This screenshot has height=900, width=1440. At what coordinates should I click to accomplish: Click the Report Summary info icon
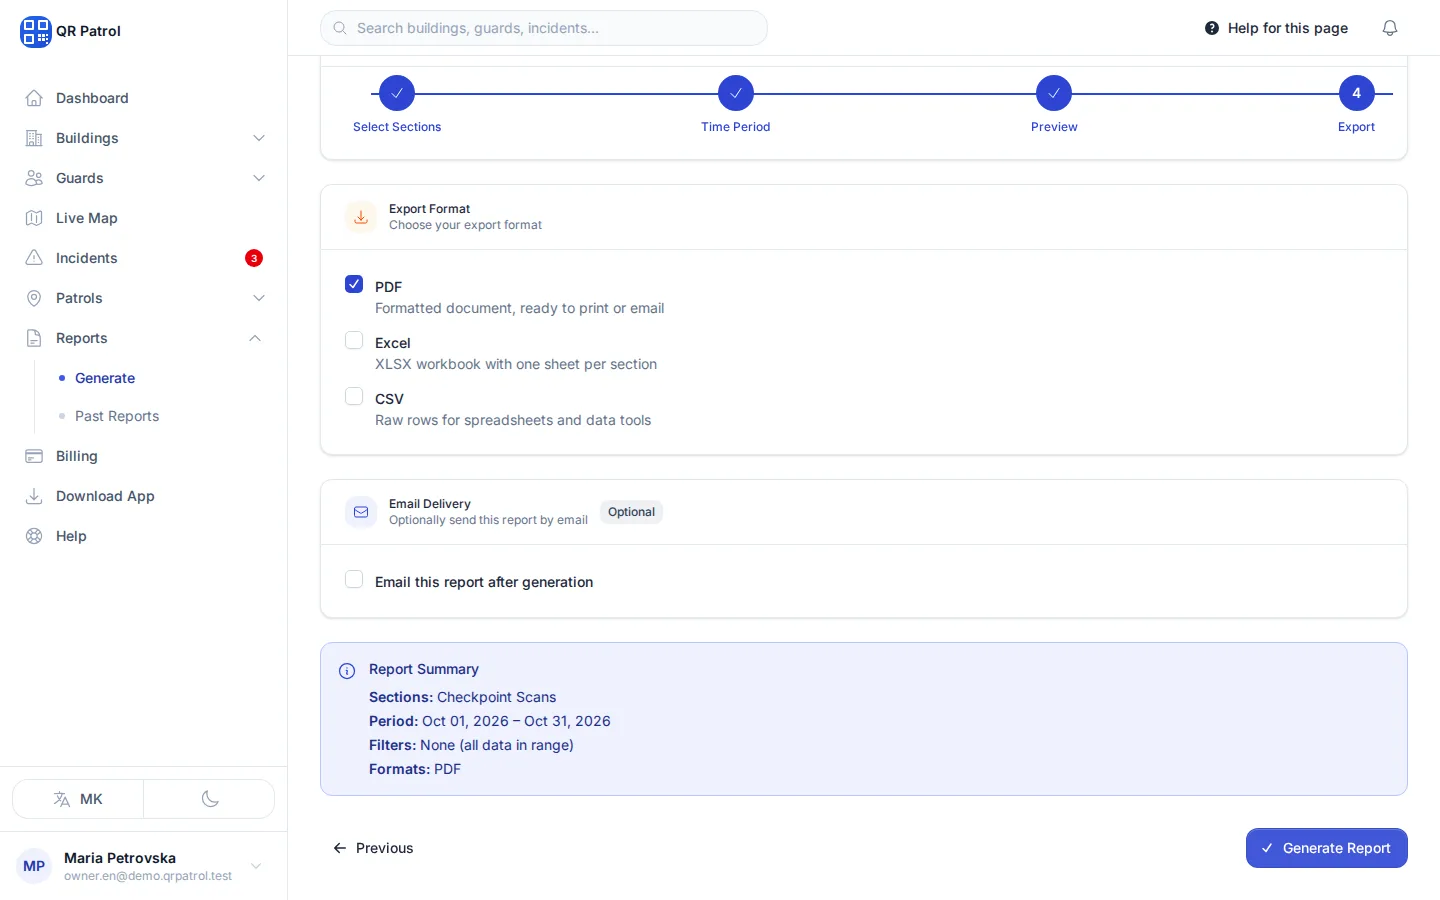coord(347,671)
